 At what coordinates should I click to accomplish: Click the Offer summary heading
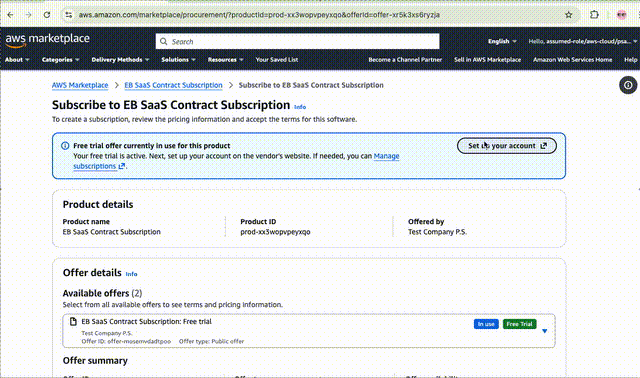(95, 361)
